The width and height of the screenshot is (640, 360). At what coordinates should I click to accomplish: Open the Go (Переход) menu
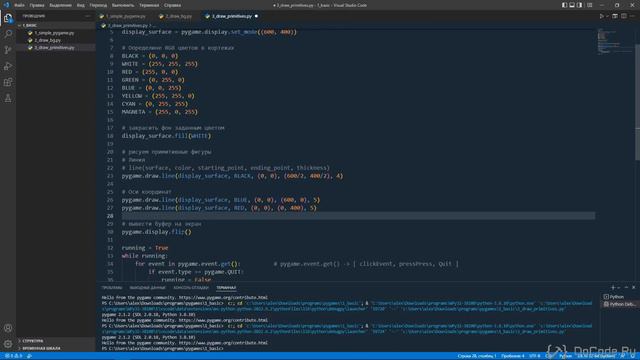click(x=98, y=5)
